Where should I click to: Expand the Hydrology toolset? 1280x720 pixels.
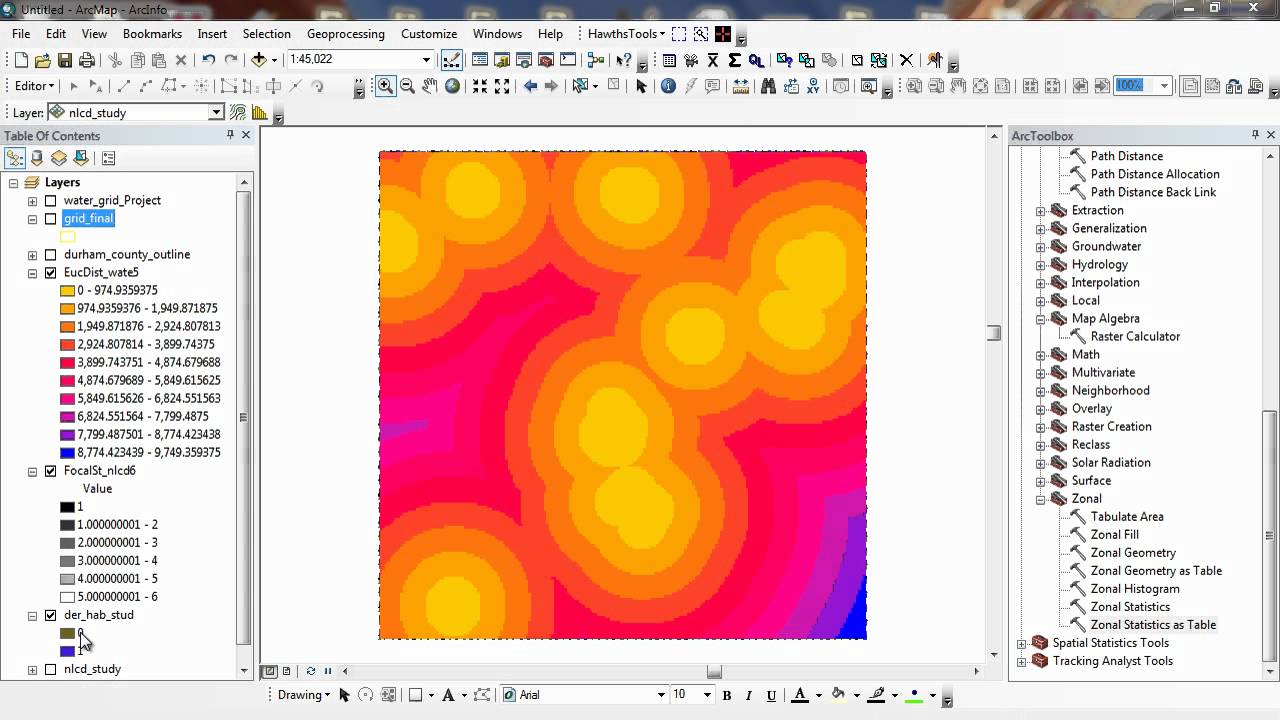click(1040, 265)
